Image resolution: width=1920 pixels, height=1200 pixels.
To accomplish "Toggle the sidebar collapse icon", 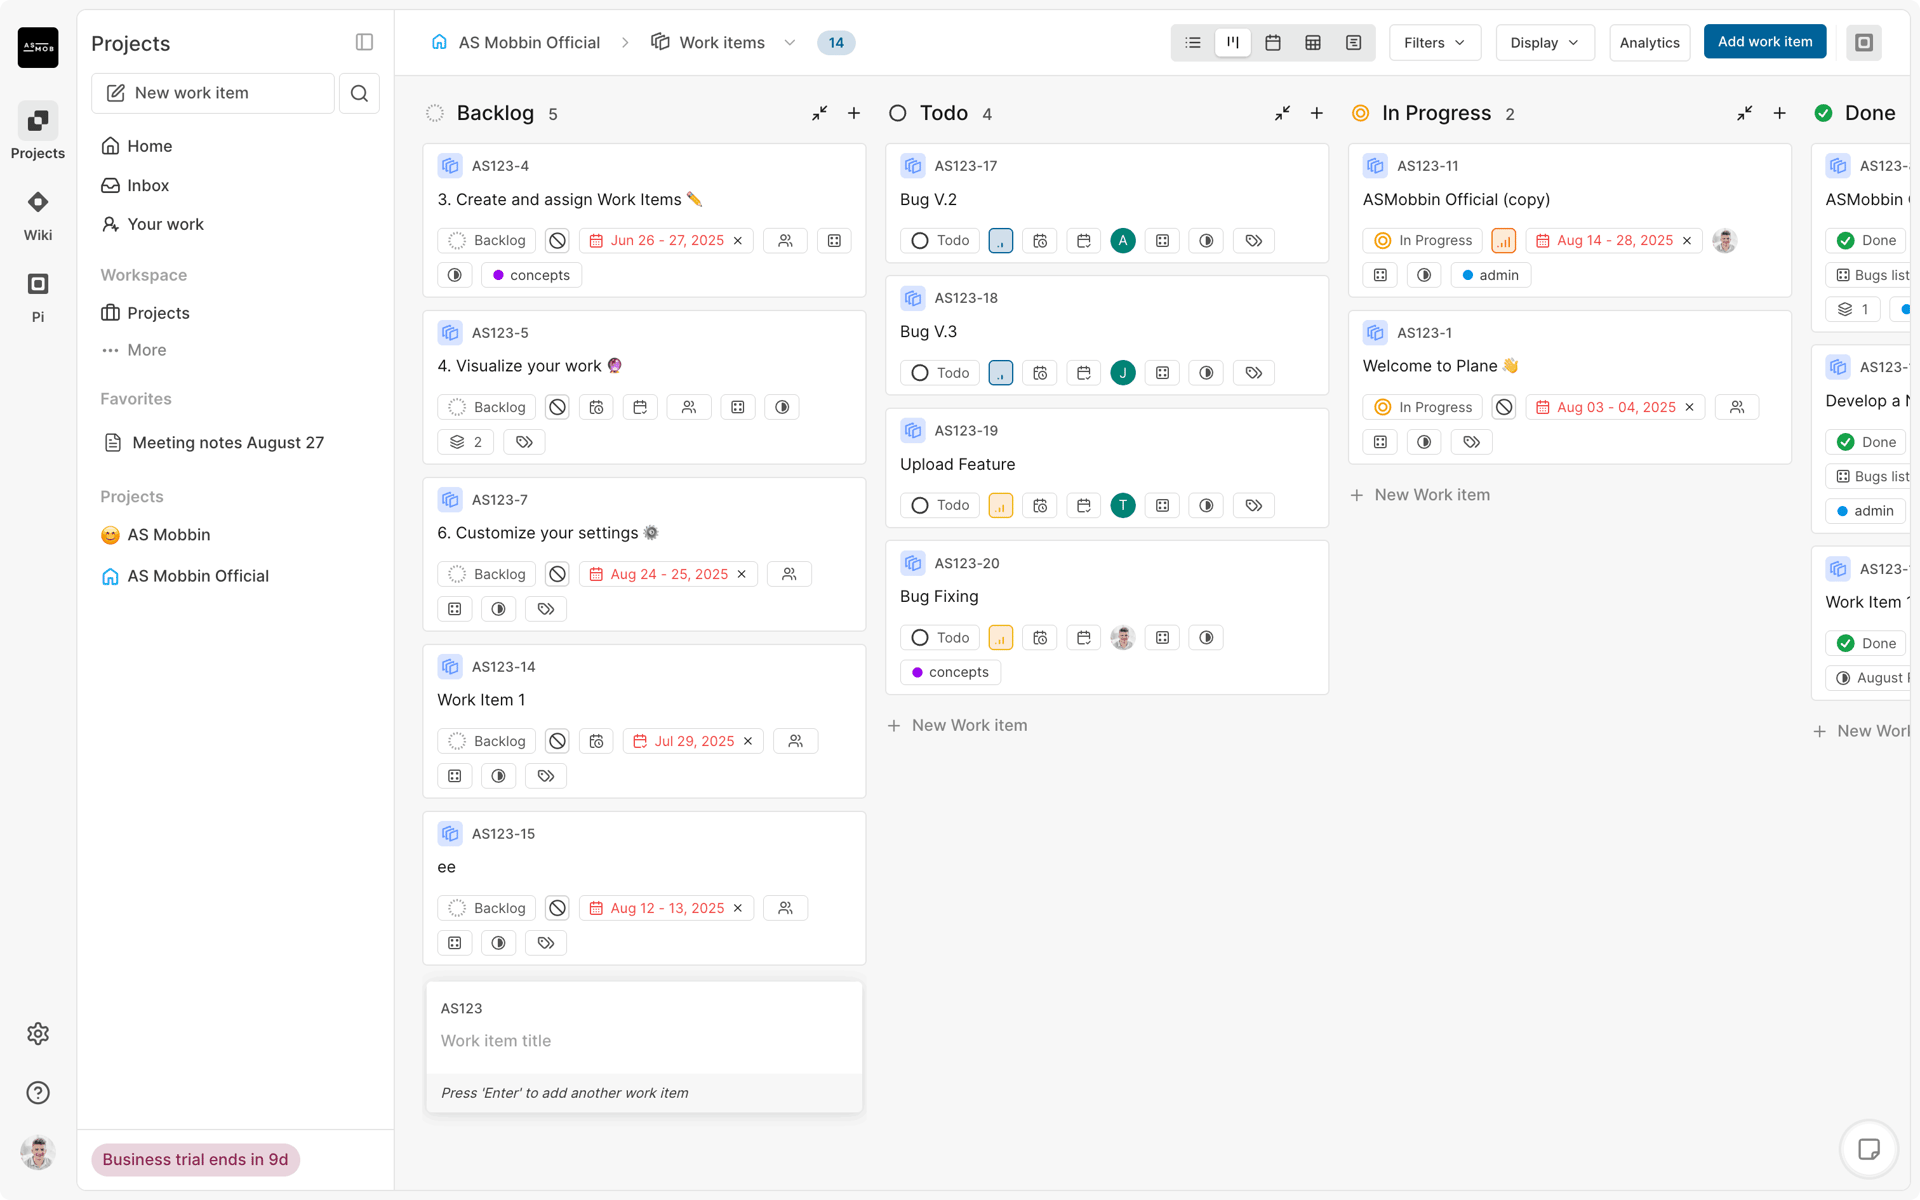I will click(364, 42).
